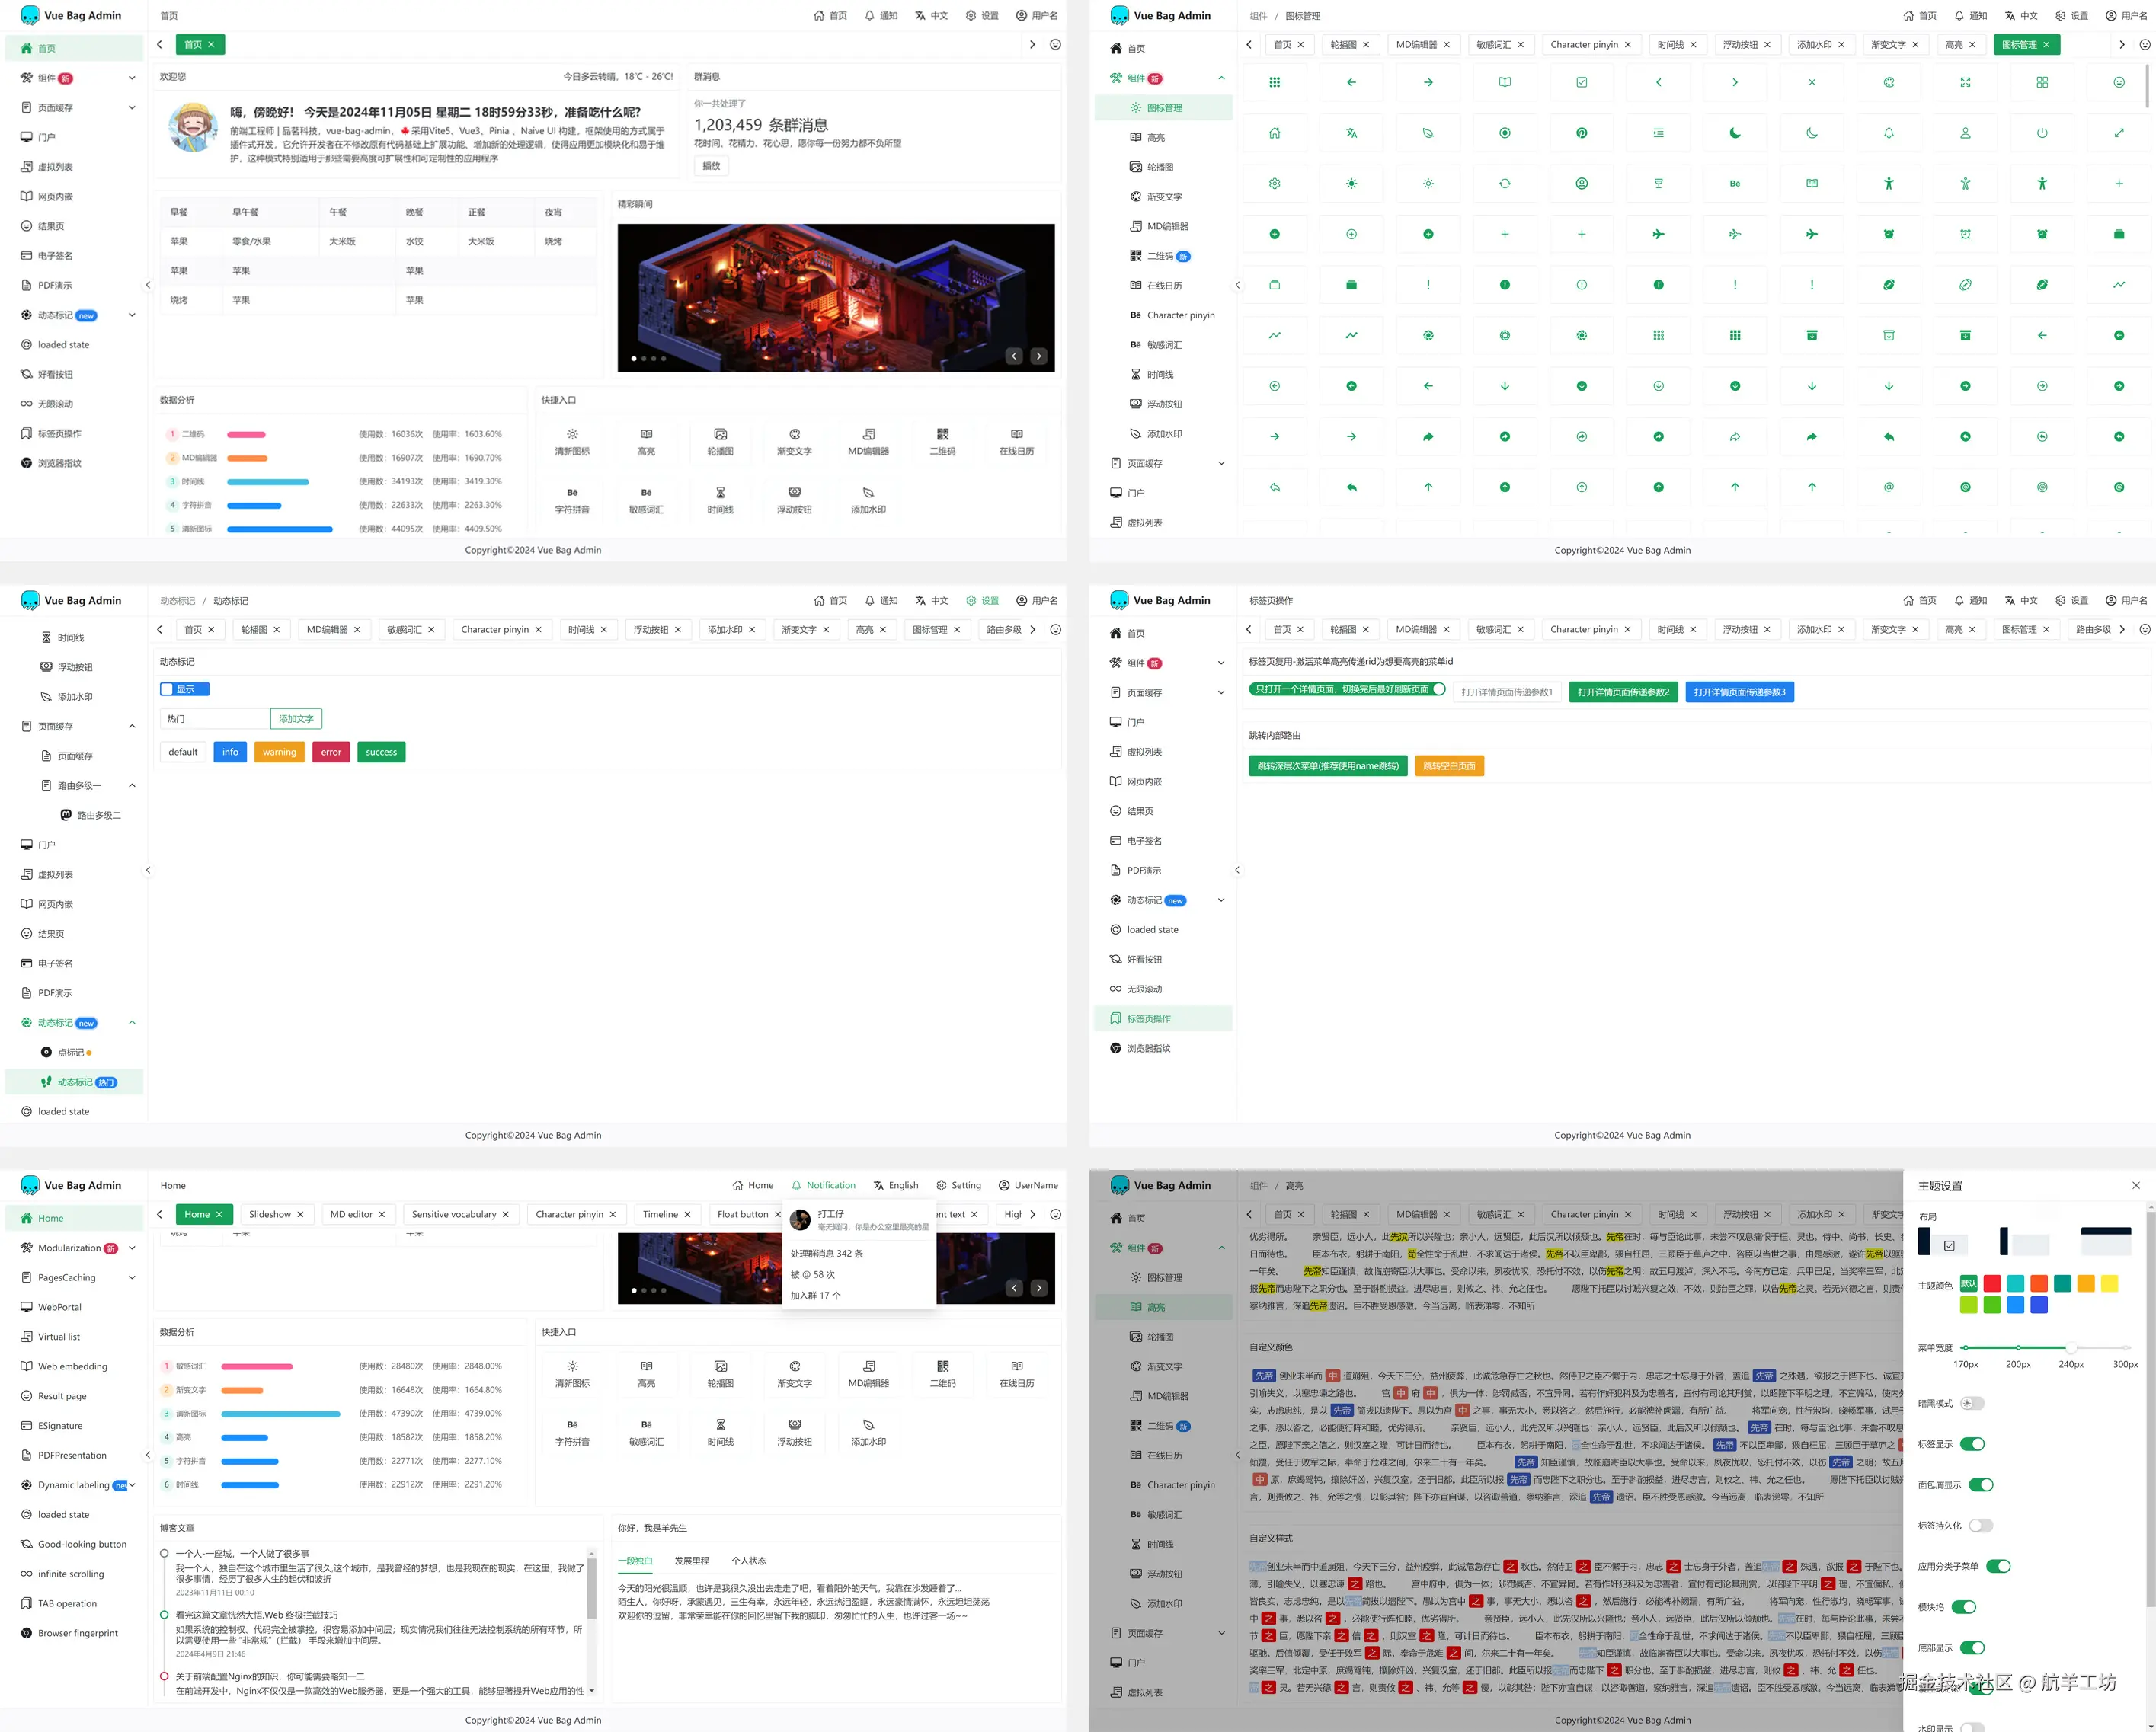This screenshot has height=1732, width=2156.
Task: Click the trophy icon in icon grid
Action: (1658, 183)
